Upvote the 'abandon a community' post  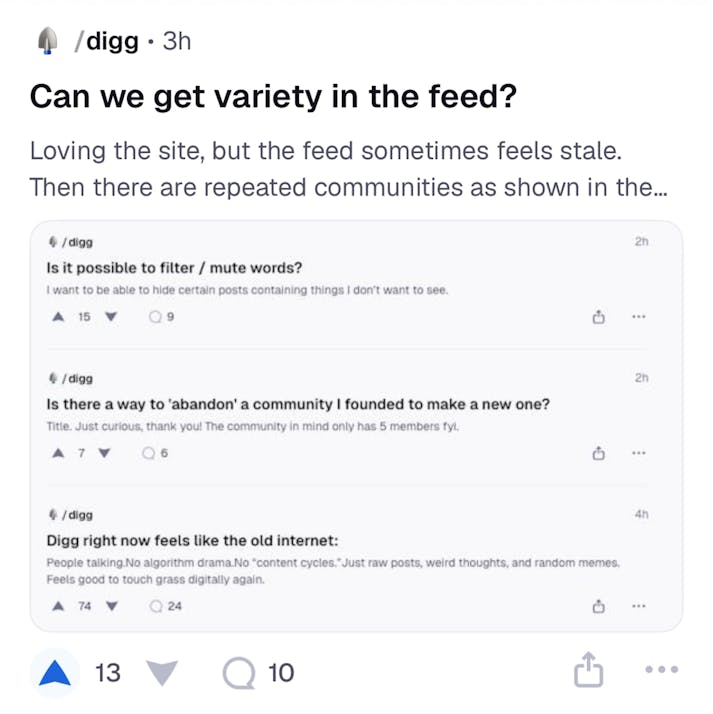click(58, 453)
